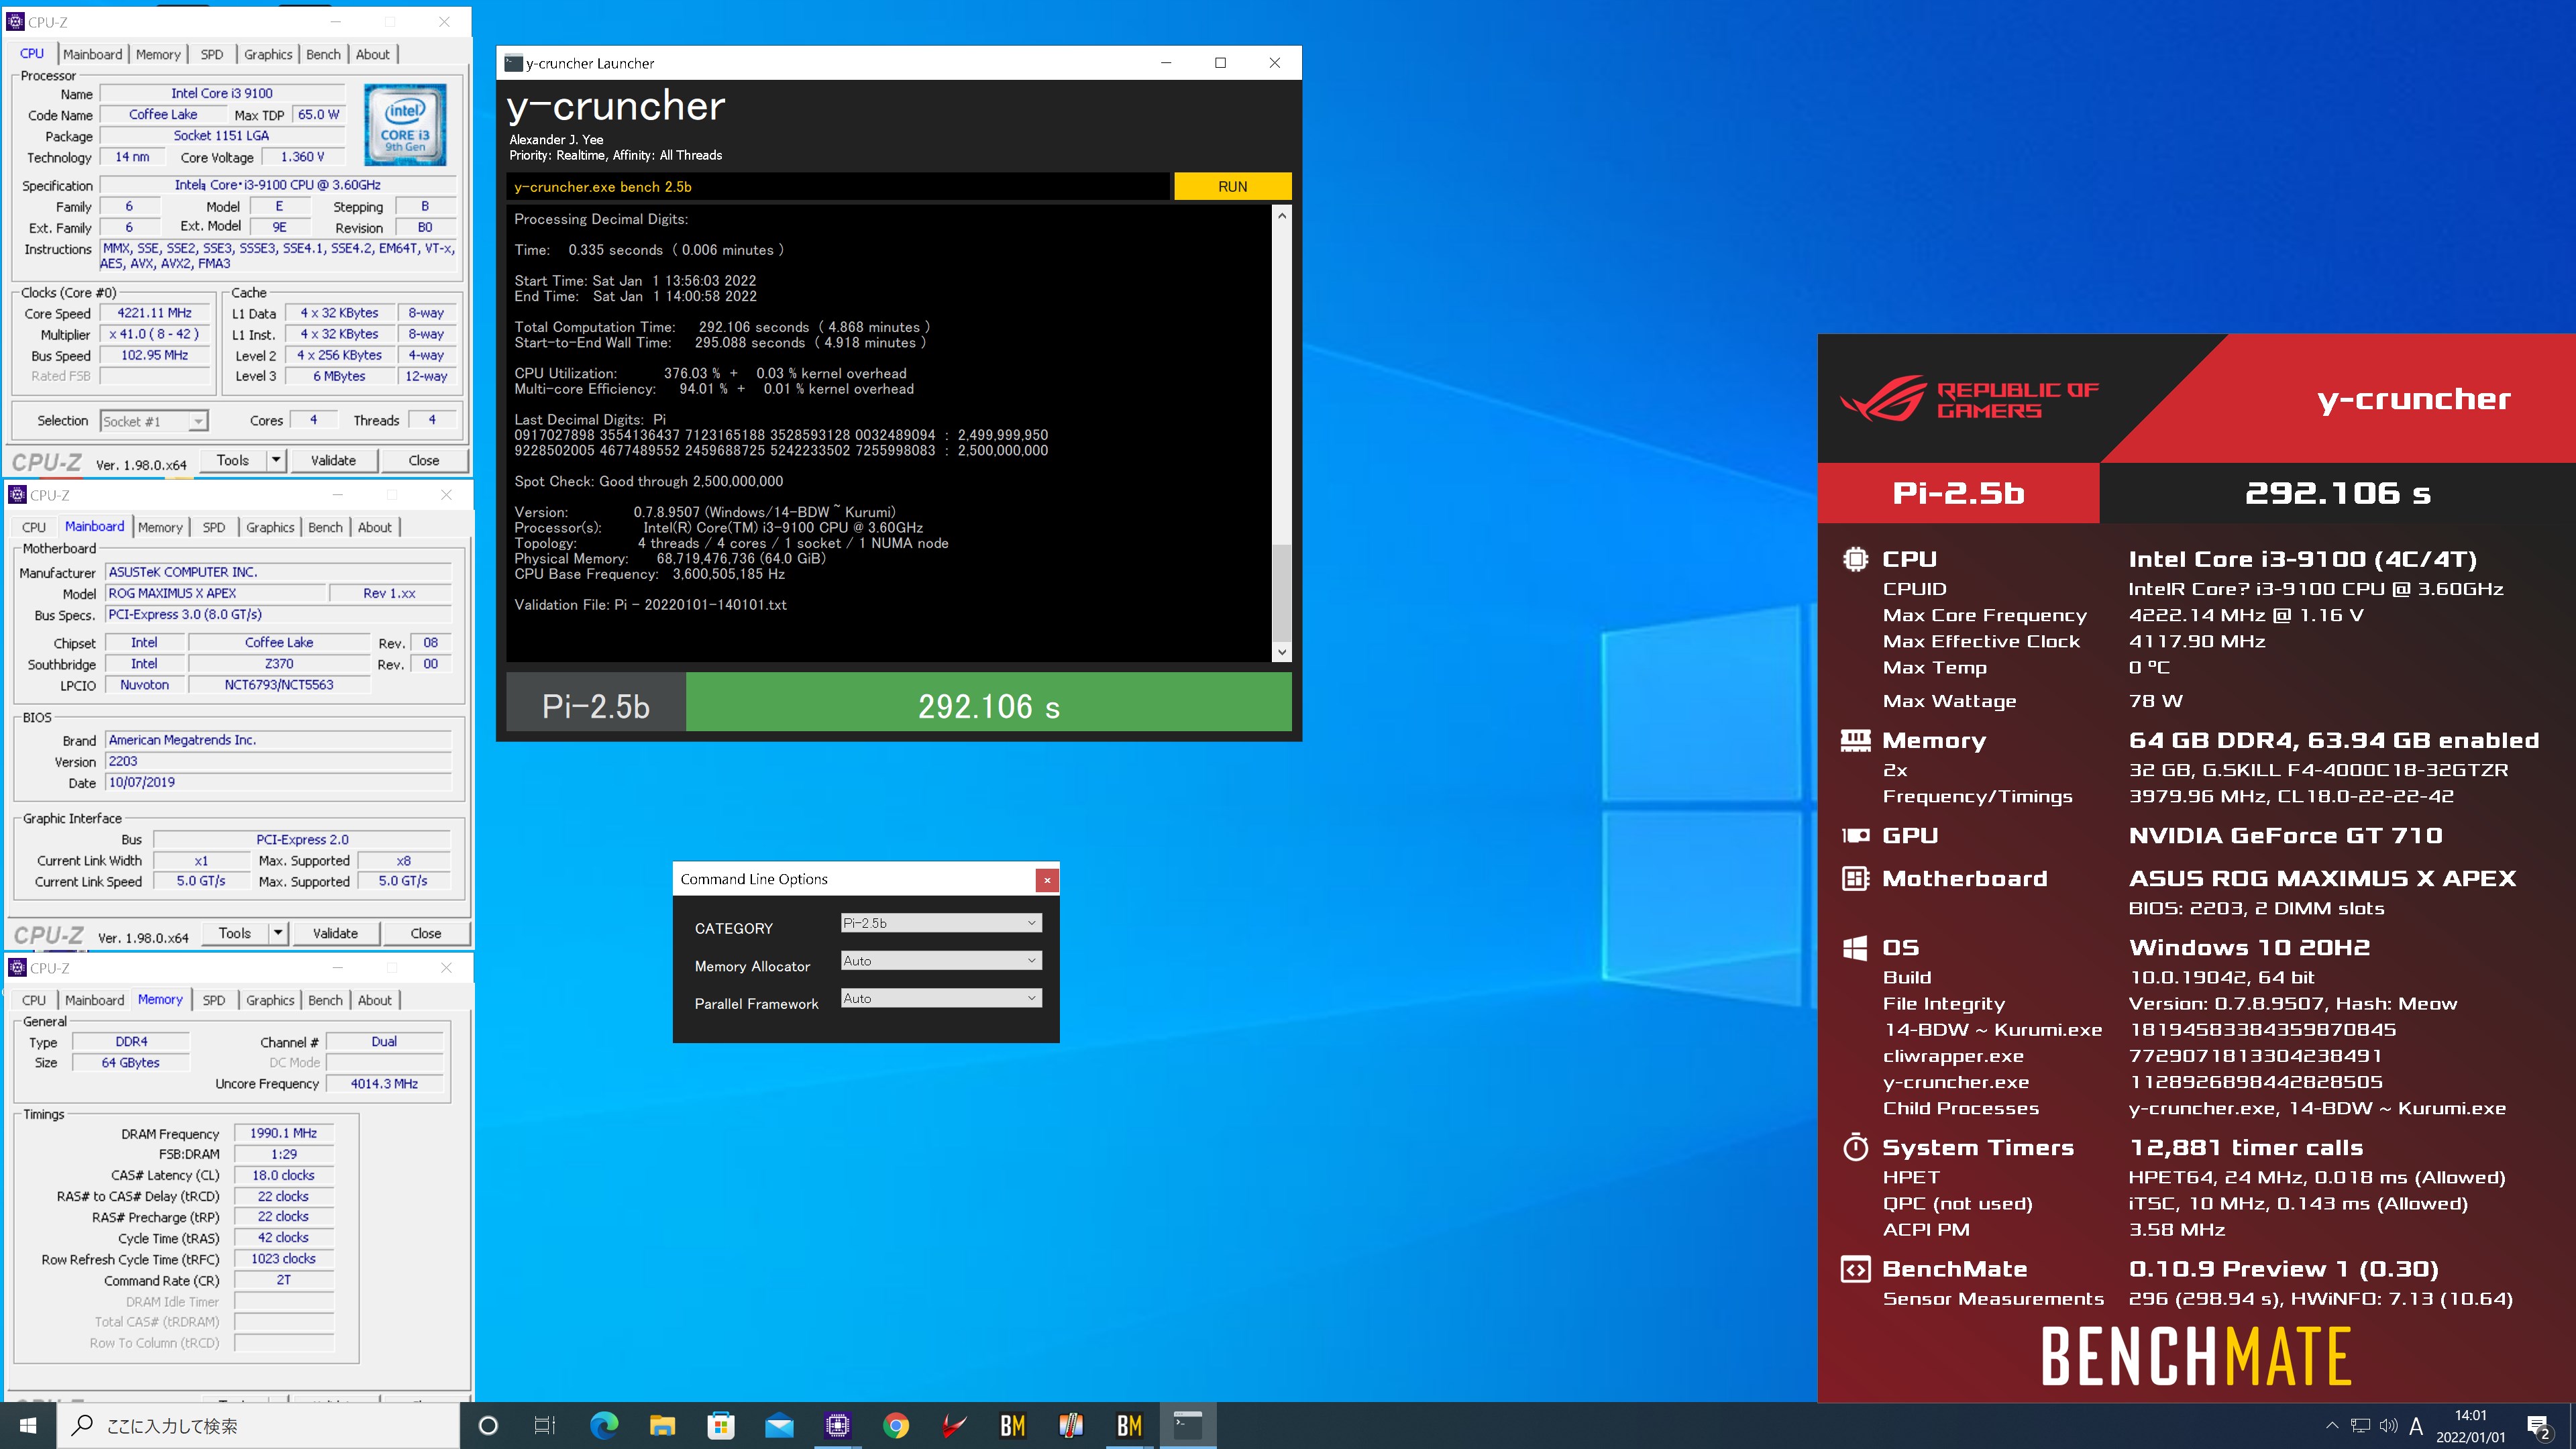
Task: Click the BenchMate code-bracket icon in result panel
Action: tap(1855, 1269)
